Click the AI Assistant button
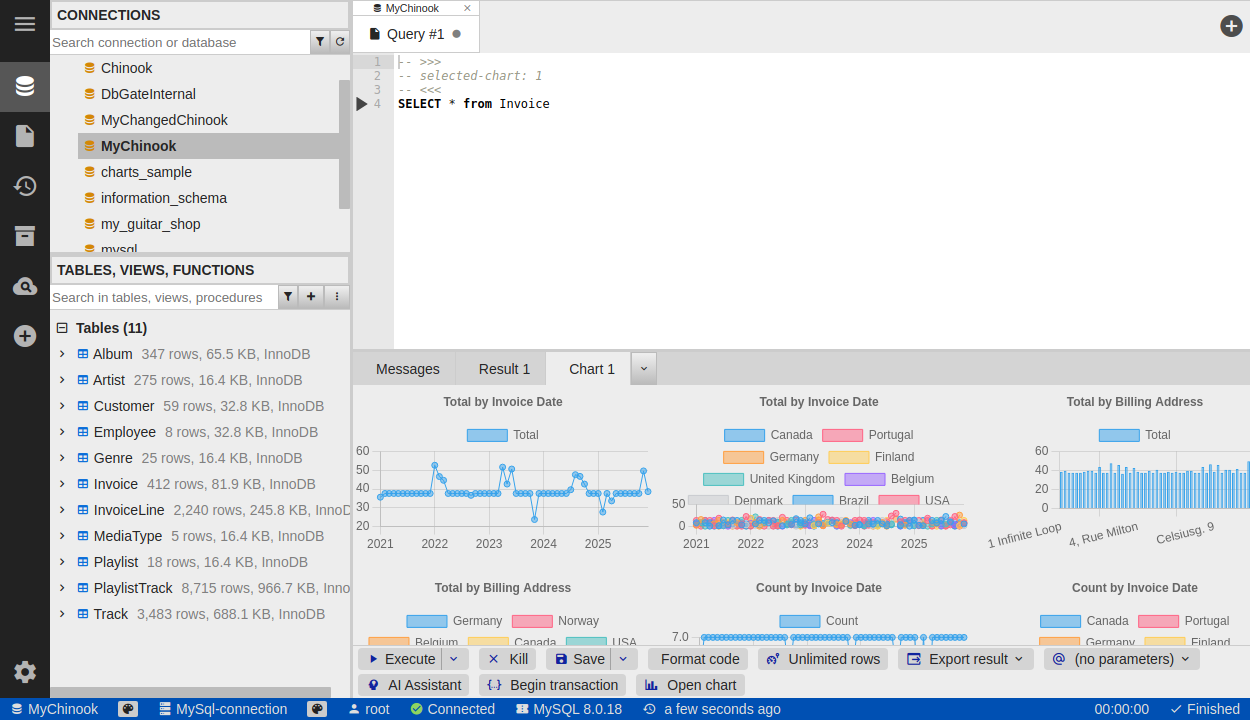1250x720 pixels. coord(414,685)
